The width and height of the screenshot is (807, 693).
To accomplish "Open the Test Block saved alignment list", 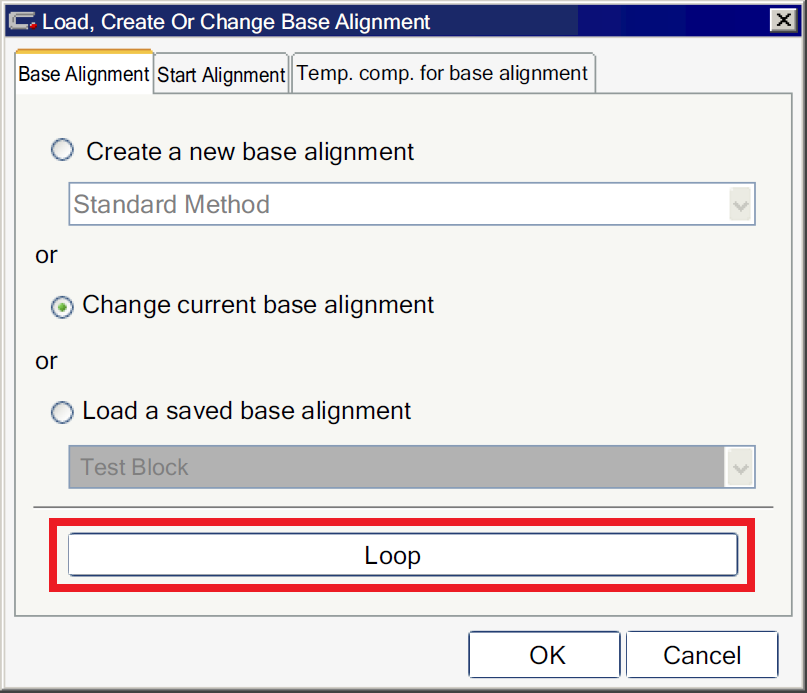I will coord(400,467).
